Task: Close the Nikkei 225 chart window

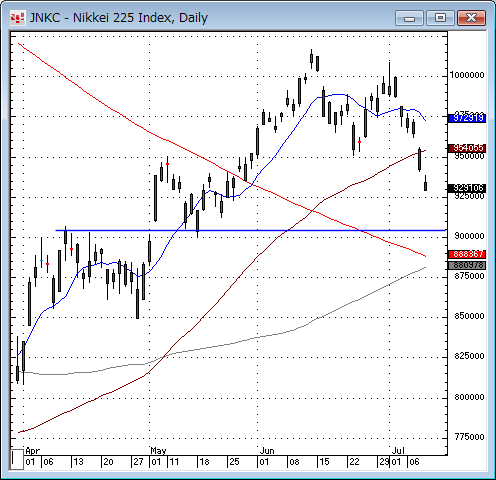Action: [471, 18]
